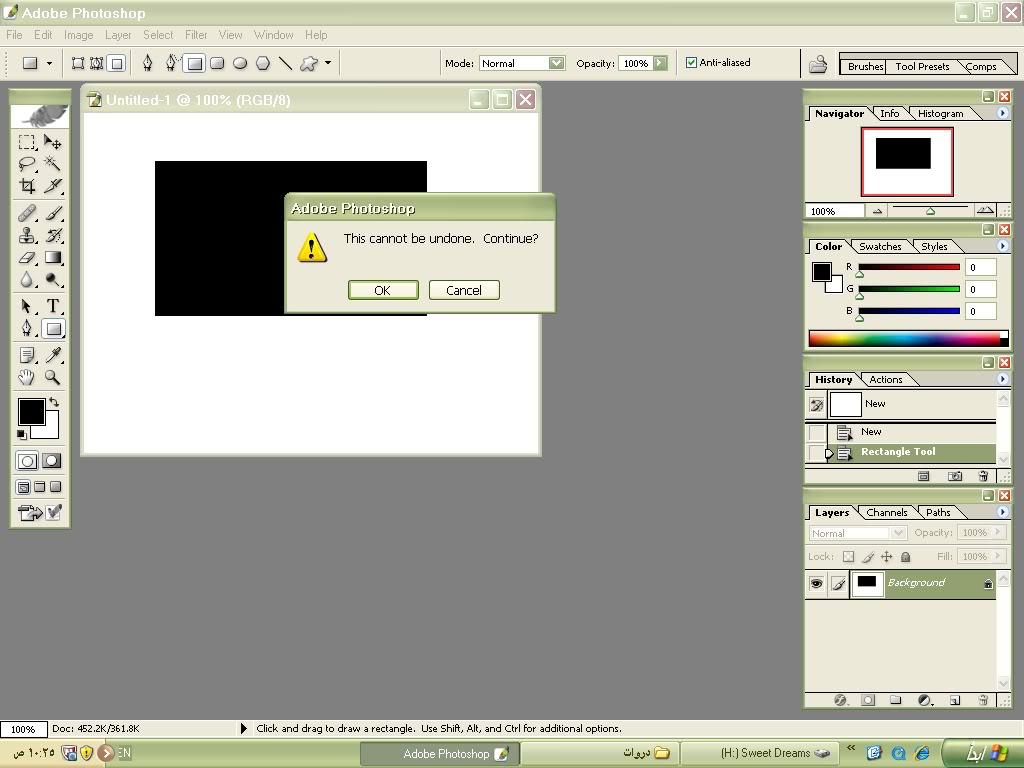Cancel the cannot be undone dialog

click(x=463, y=290)
